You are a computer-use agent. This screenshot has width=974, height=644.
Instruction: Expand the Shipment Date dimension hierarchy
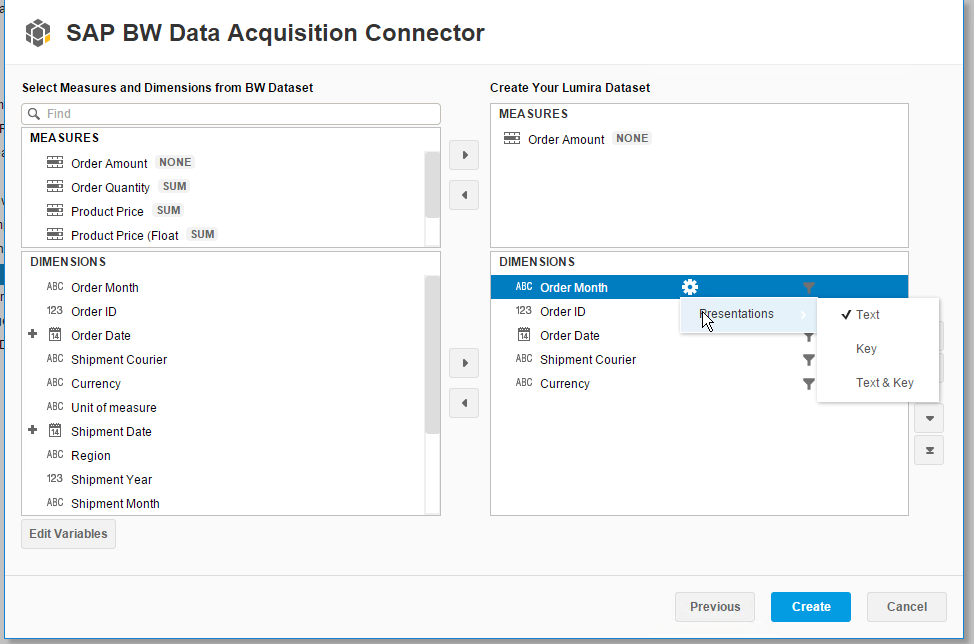coord(33,430)
